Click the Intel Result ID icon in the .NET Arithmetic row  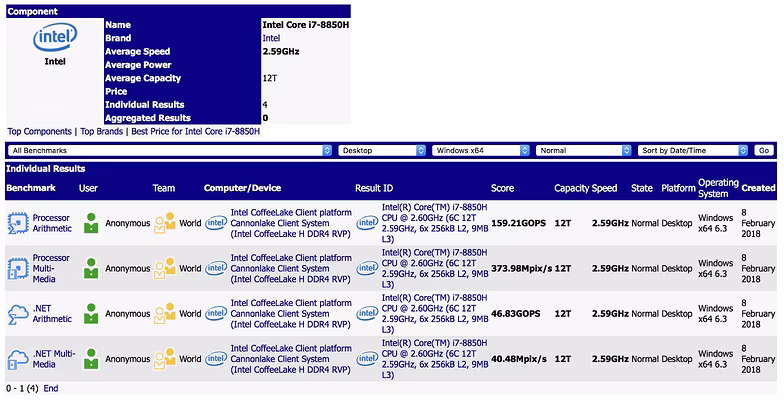point(367,314)
